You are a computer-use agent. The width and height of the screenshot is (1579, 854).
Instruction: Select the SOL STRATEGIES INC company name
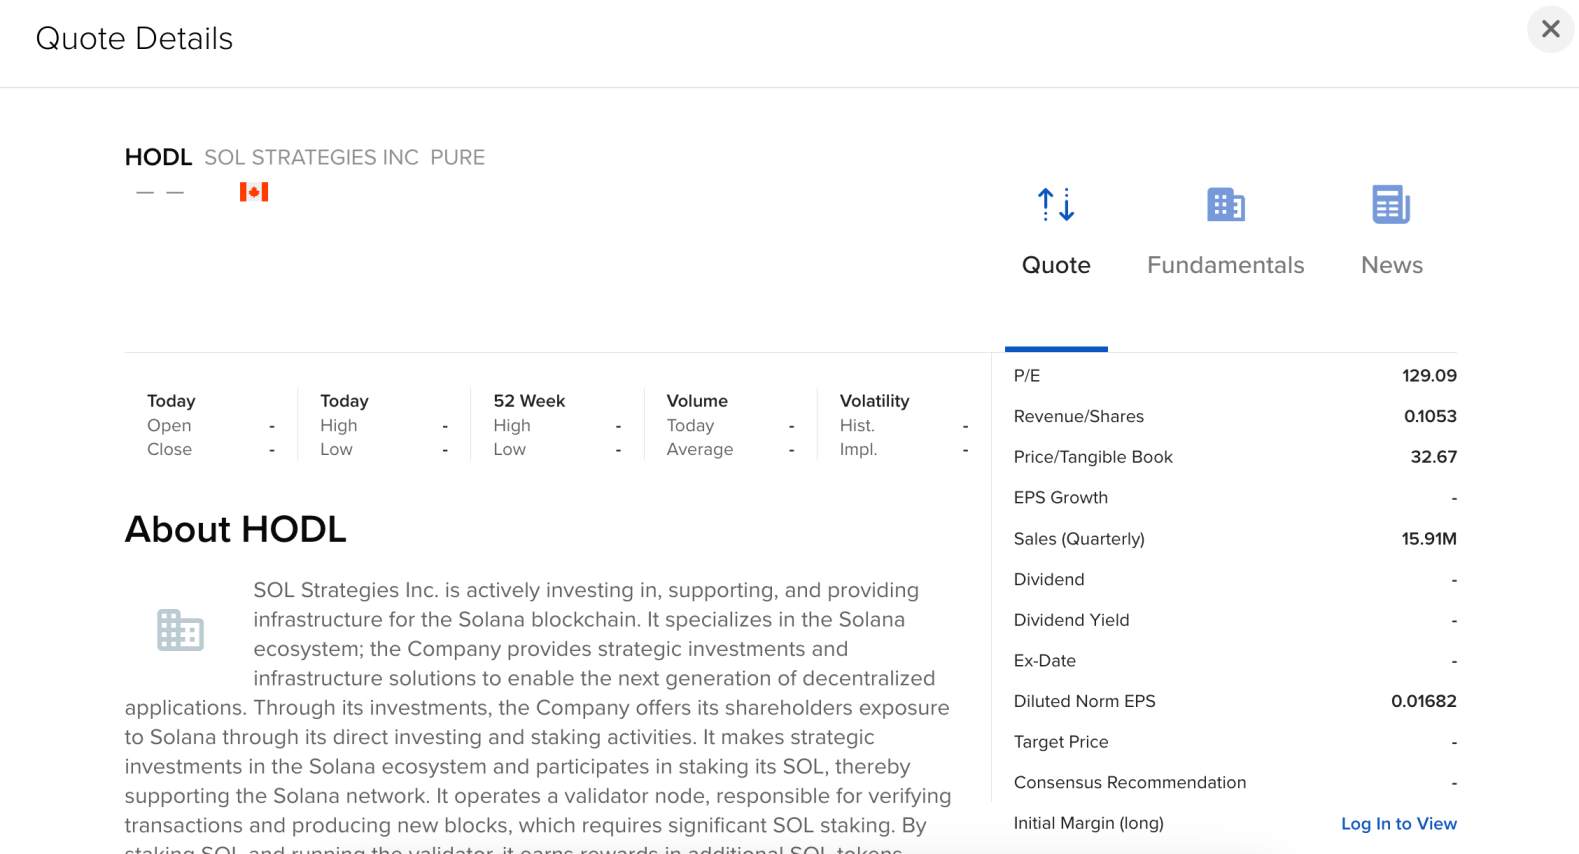tap(311, 157)
